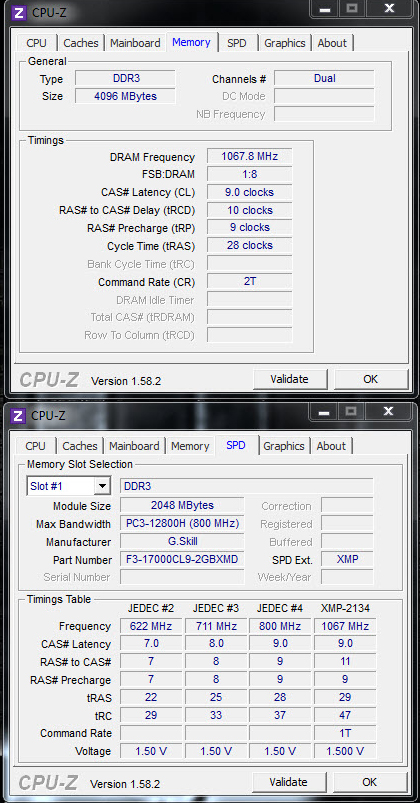The height and width of the screenshot is (803, 420).
Task: Click the 2048 MBytes Module Size field
Action: click(x=182, y=505)
